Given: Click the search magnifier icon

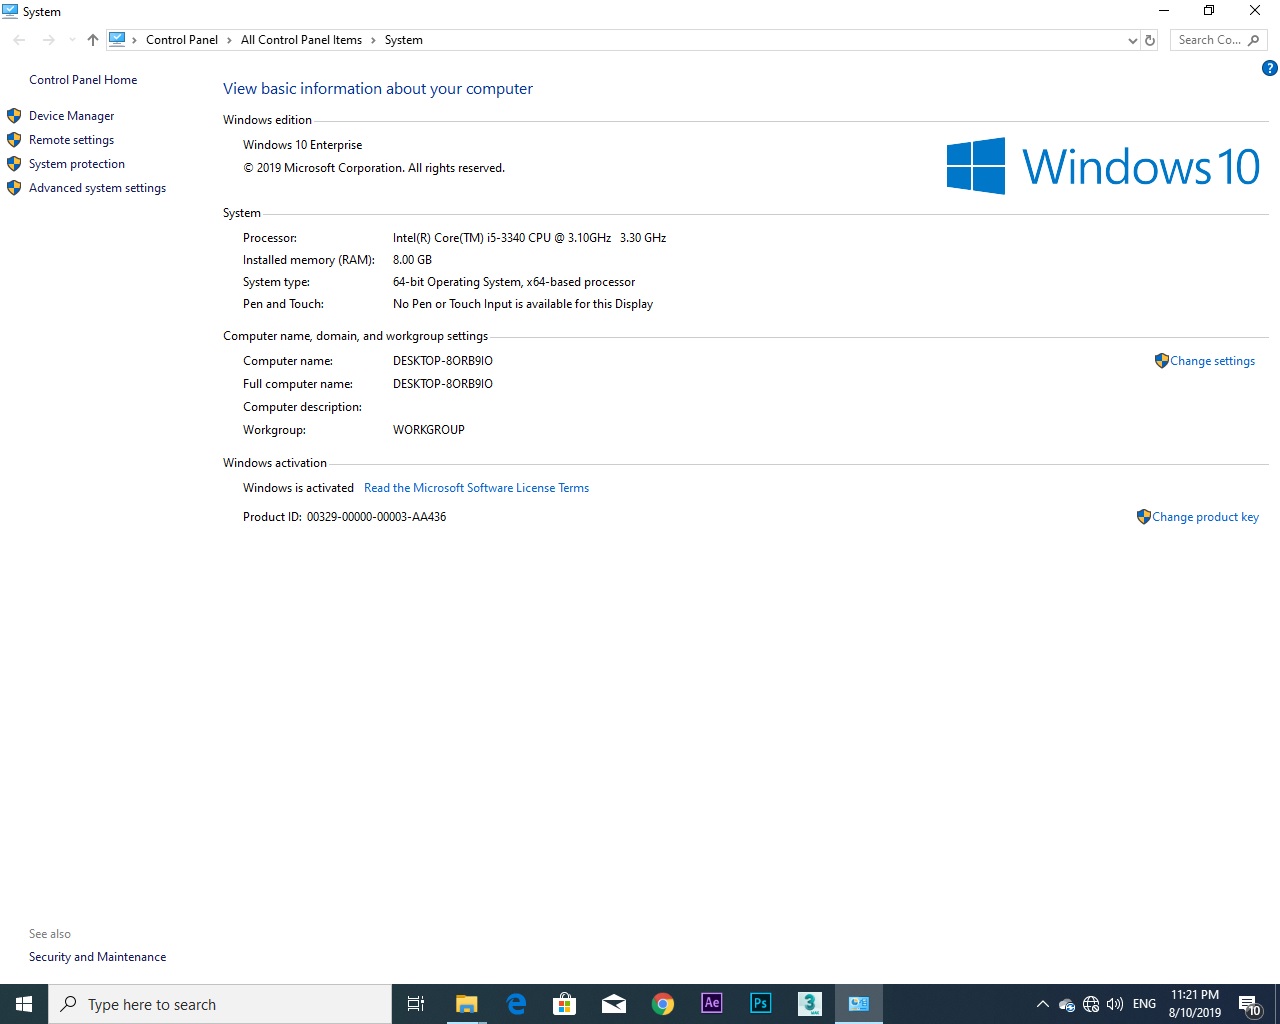Looking at the screenshot, I should click(1254, 40).
